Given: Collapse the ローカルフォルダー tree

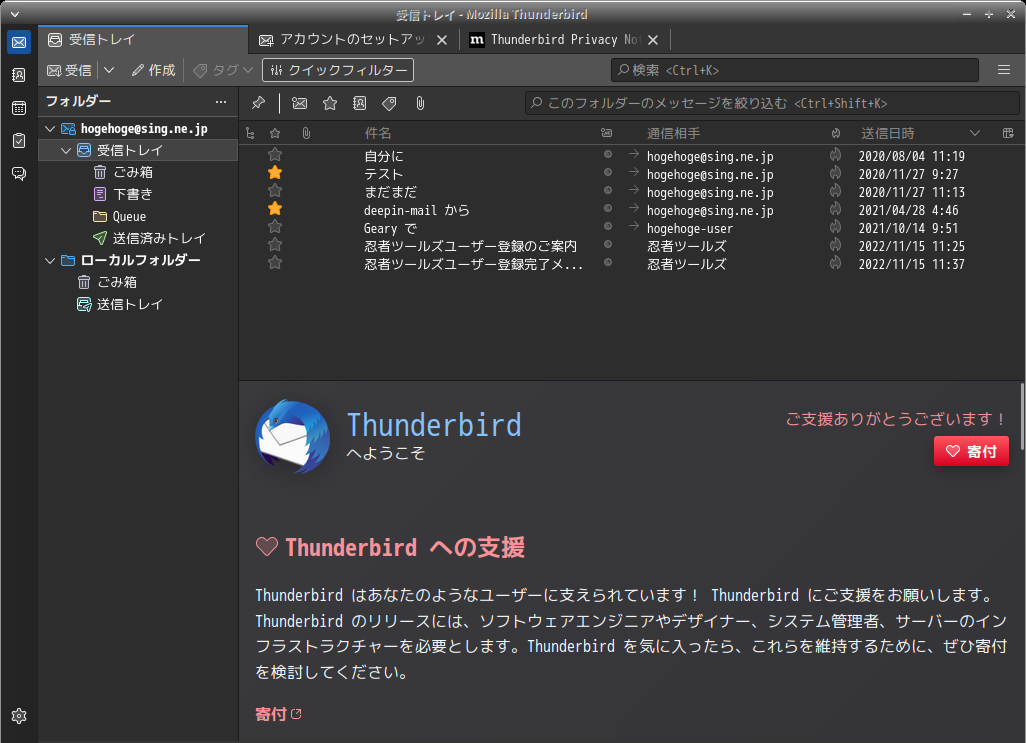Looking at the screenshot, I should (x=50, y=260).
